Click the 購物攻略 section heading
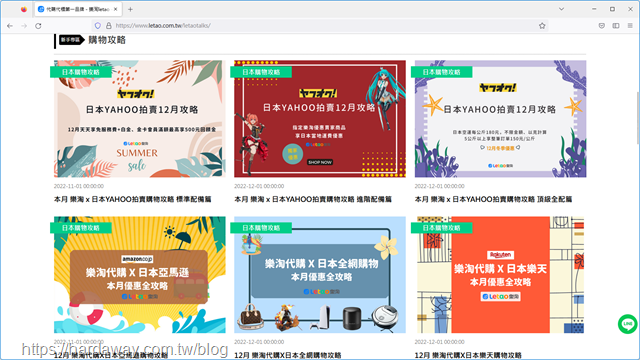 [107, 40]
